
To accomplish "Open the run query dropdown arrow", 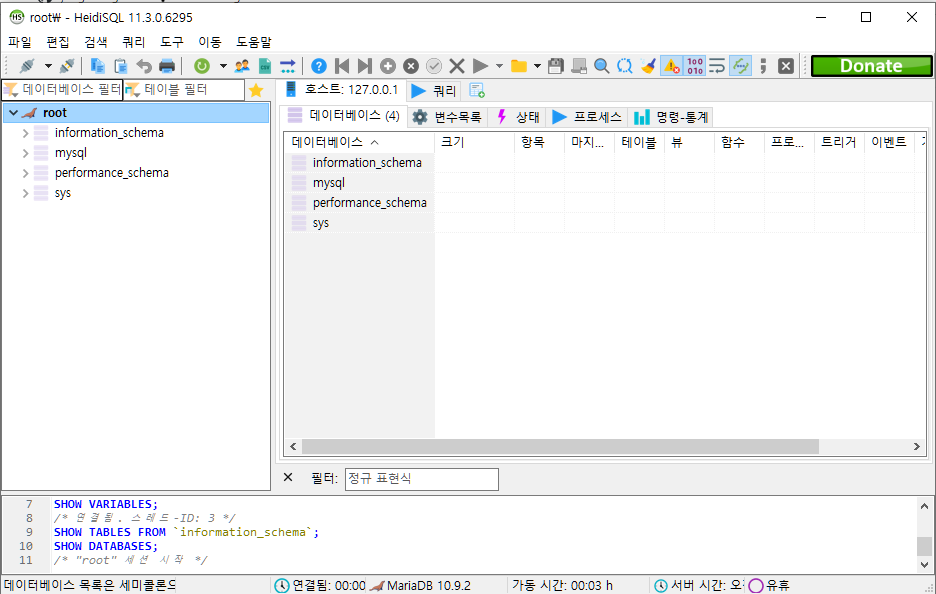I will 499,66.
